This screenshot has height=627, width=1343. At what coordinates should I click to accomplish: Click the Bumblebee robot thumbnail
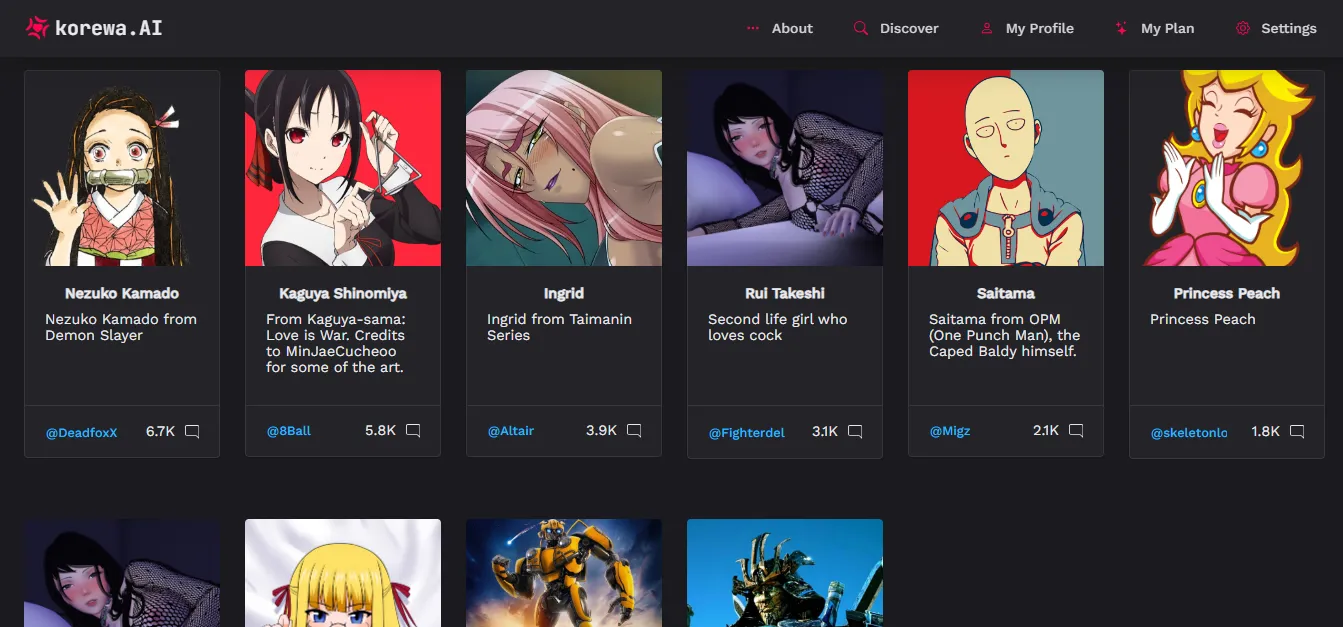pos(563,573)
